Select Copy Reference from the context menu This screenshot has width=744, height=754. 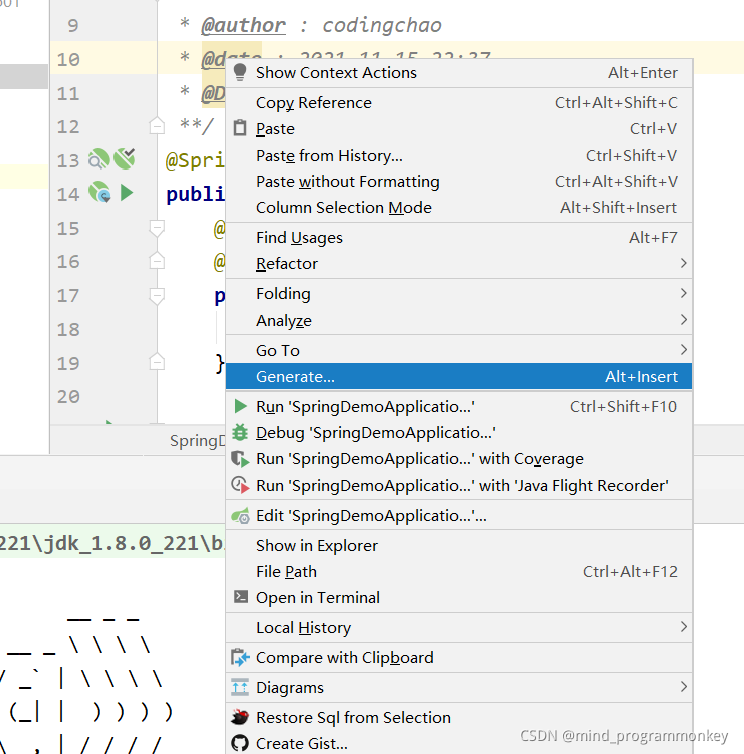(x=459, y=102)
